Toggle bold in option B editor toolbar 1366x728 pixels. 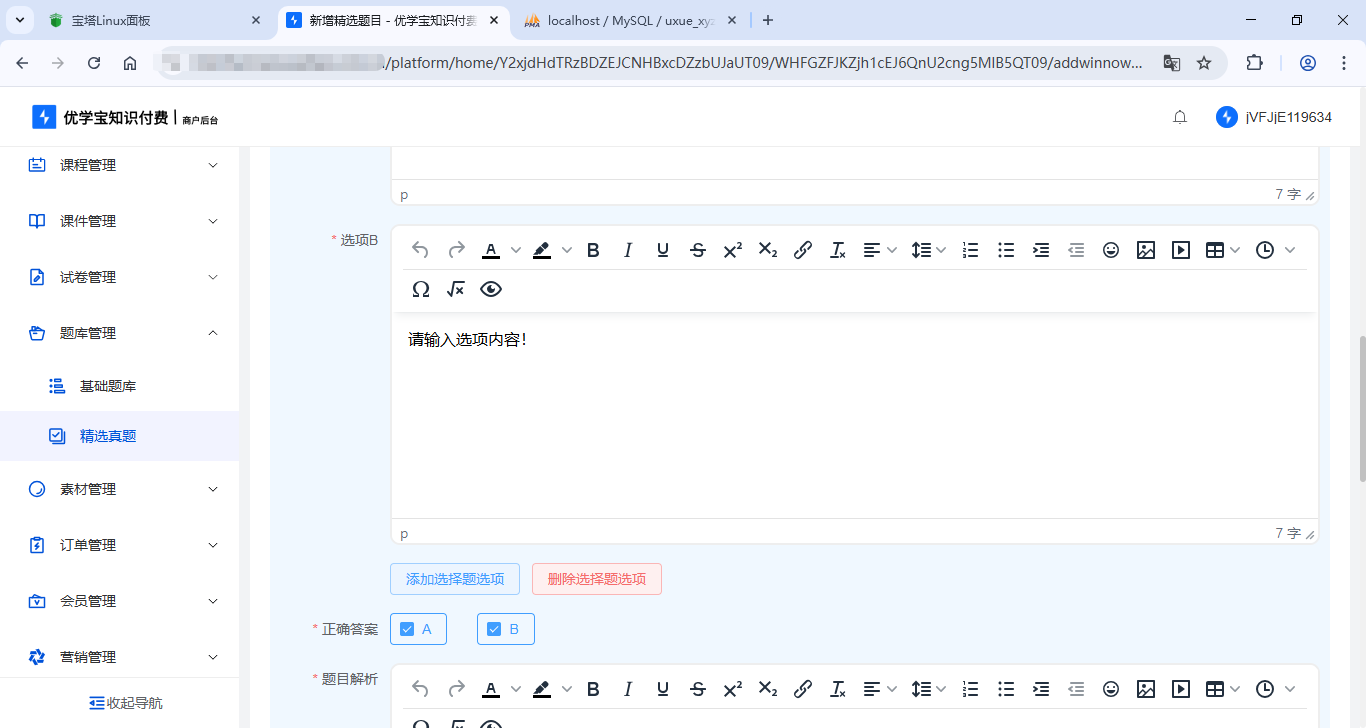pos(593,250)
